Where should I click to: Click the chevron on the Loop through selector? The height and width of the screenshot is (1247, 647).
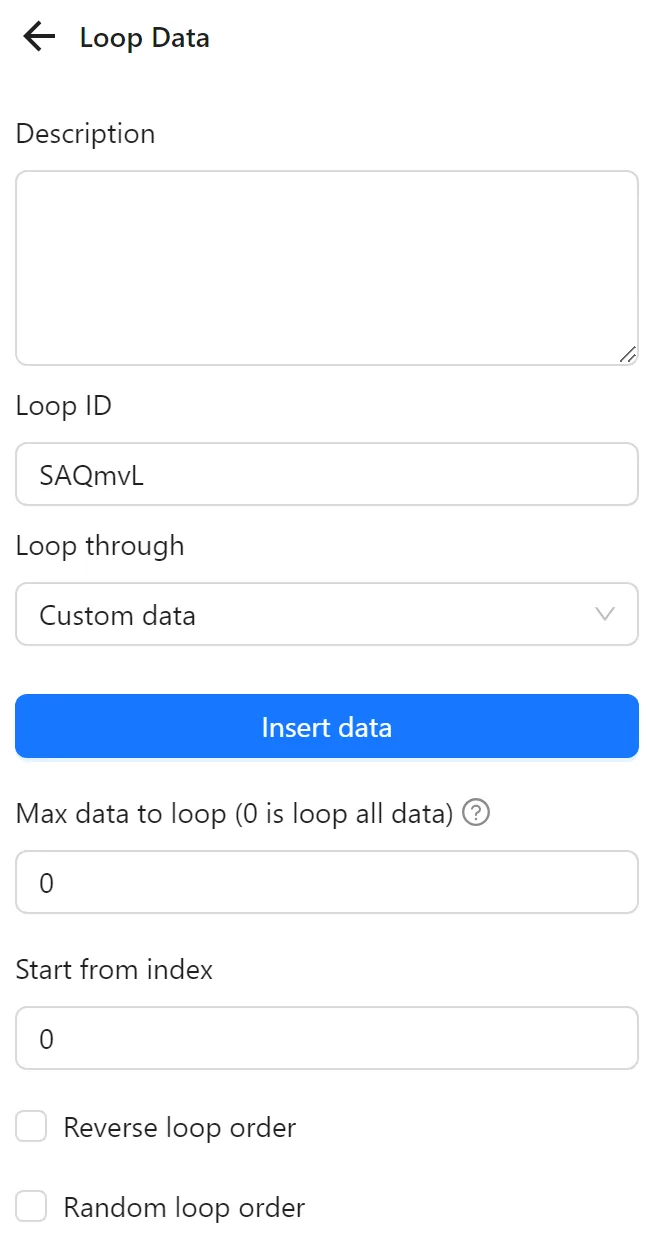click(604, 615)
